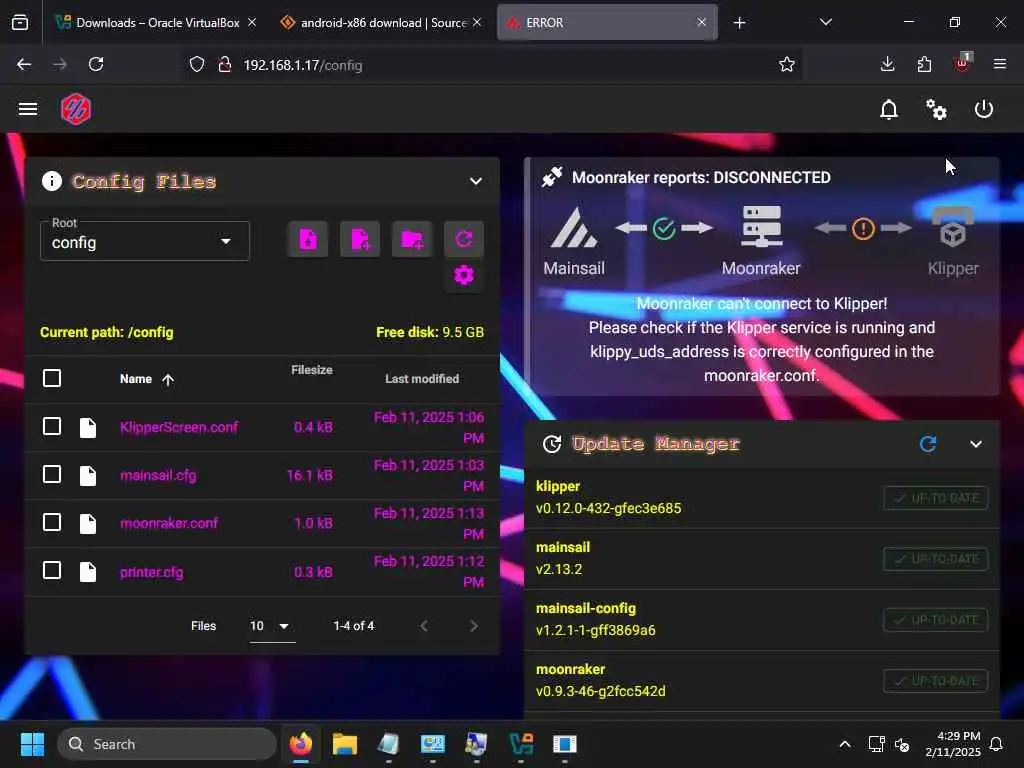1024x768 pixels.
Task: Open the notifications bell in Mainsail
Action: (888, 109)
